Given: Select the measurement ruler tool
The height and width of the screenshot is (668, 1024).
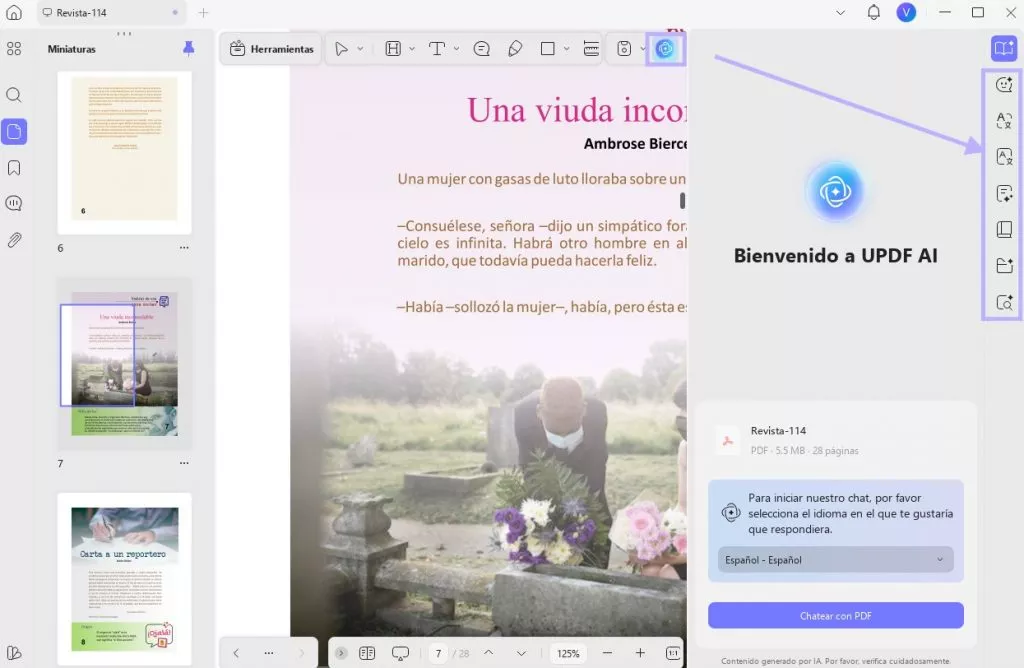Looking at the screenshot, I should [591, 49].
